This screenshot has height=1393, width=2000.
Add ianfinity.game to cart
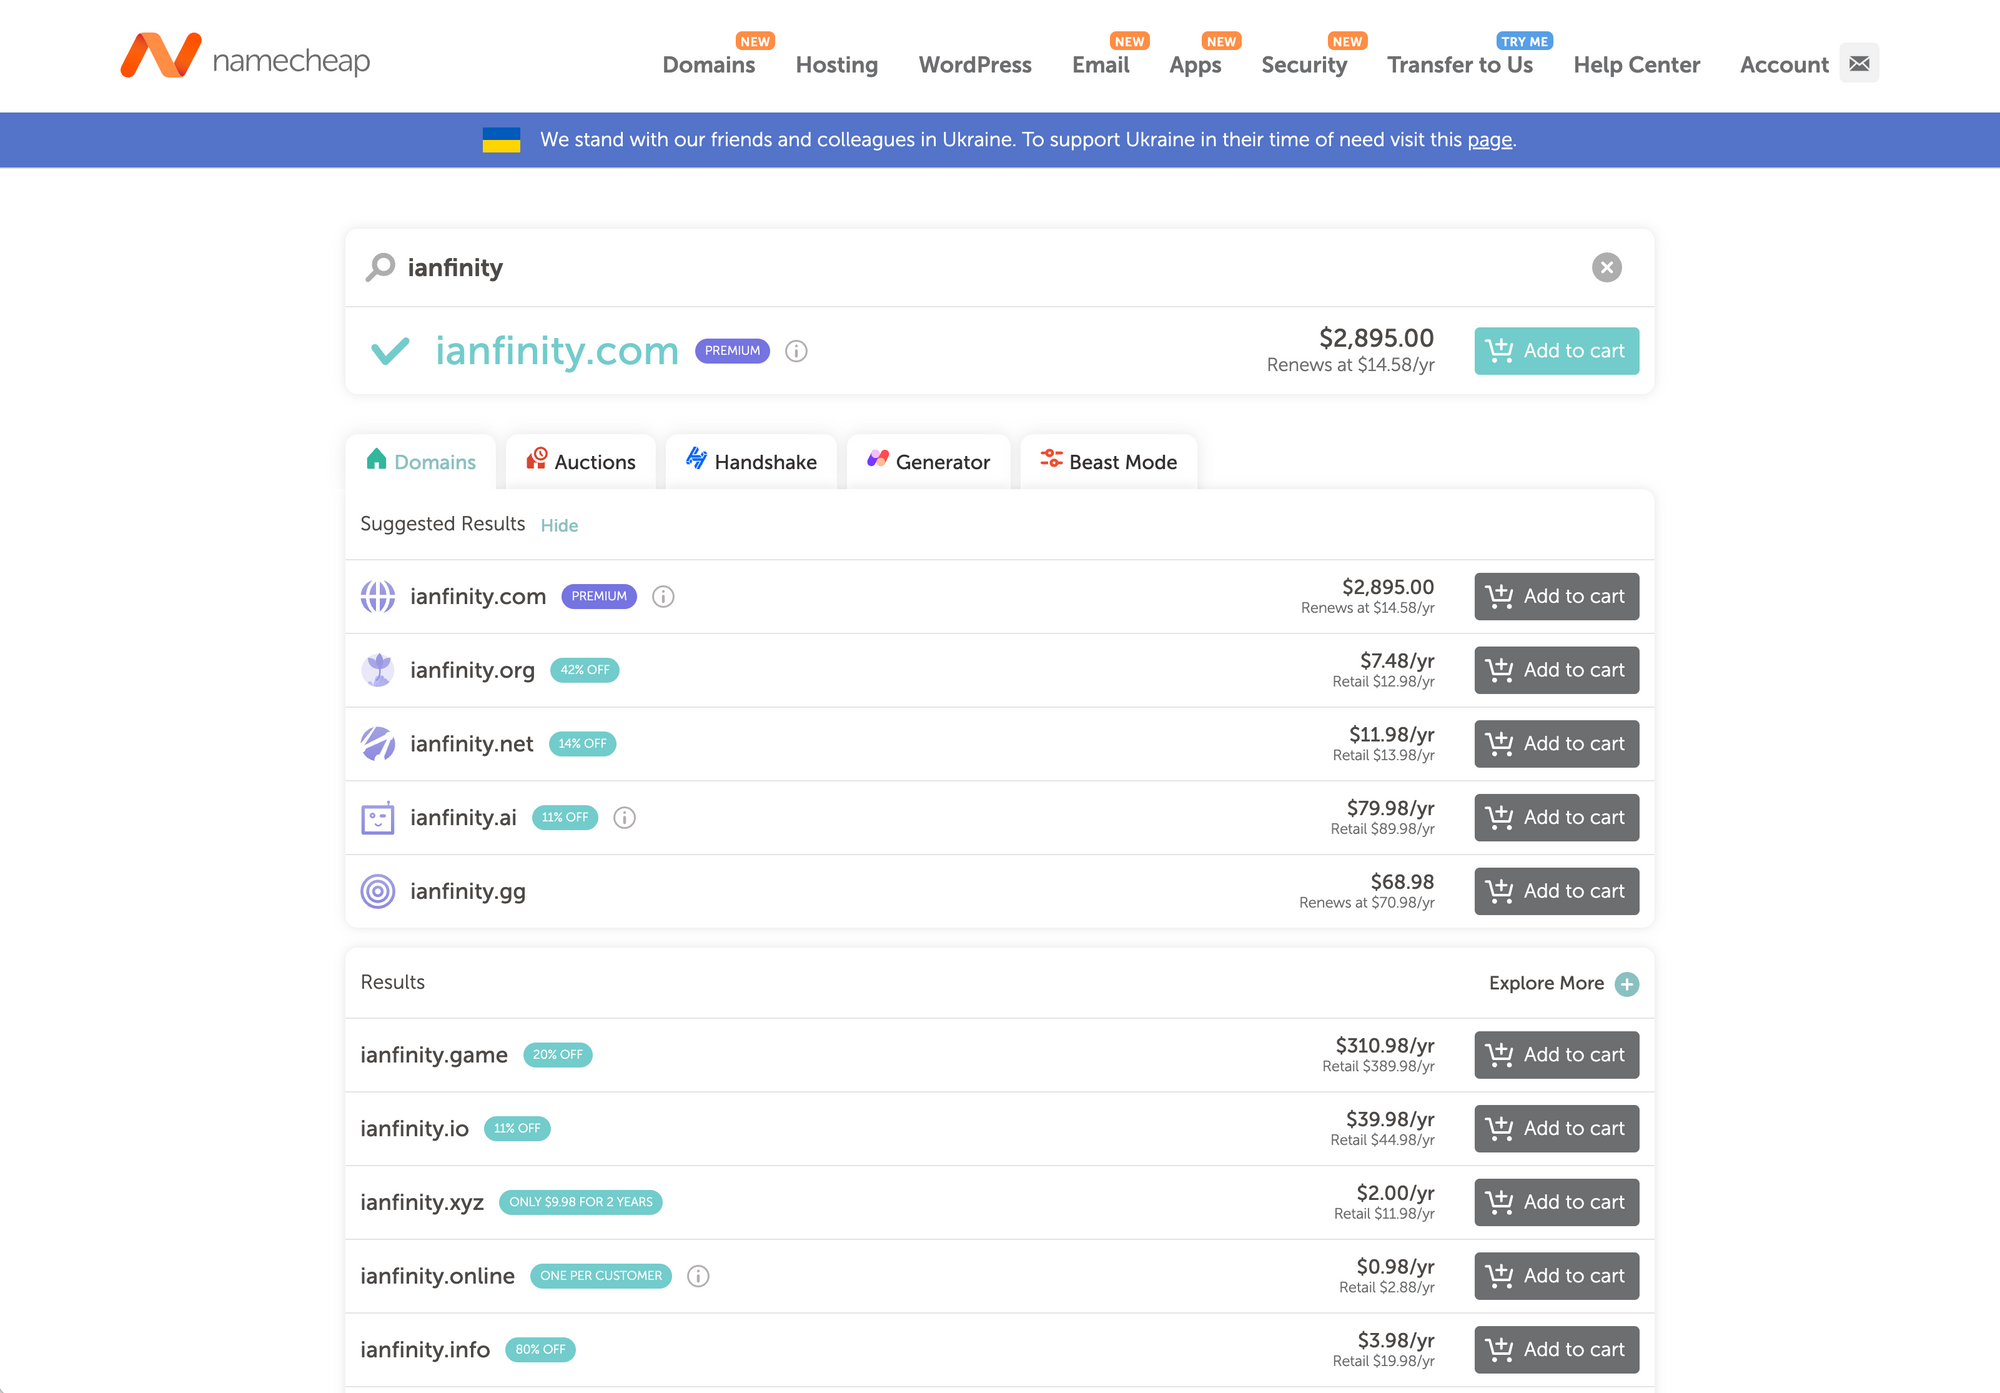pos(1556,1055)
